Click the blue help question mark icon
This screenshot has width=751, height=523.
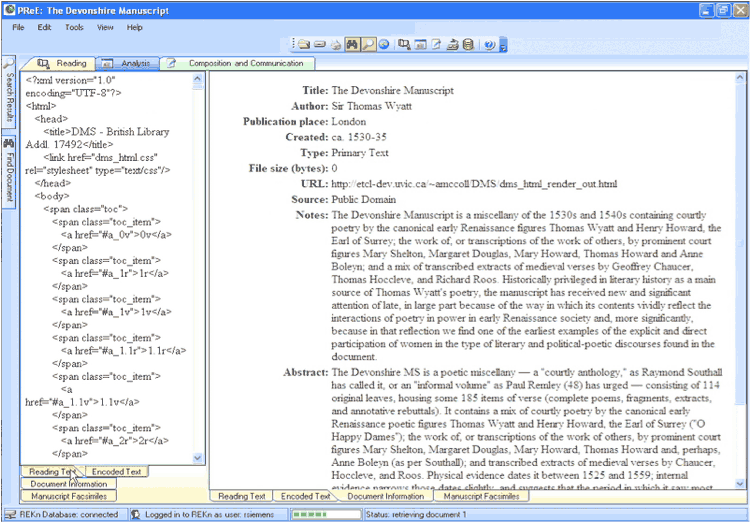coord(489,45)
